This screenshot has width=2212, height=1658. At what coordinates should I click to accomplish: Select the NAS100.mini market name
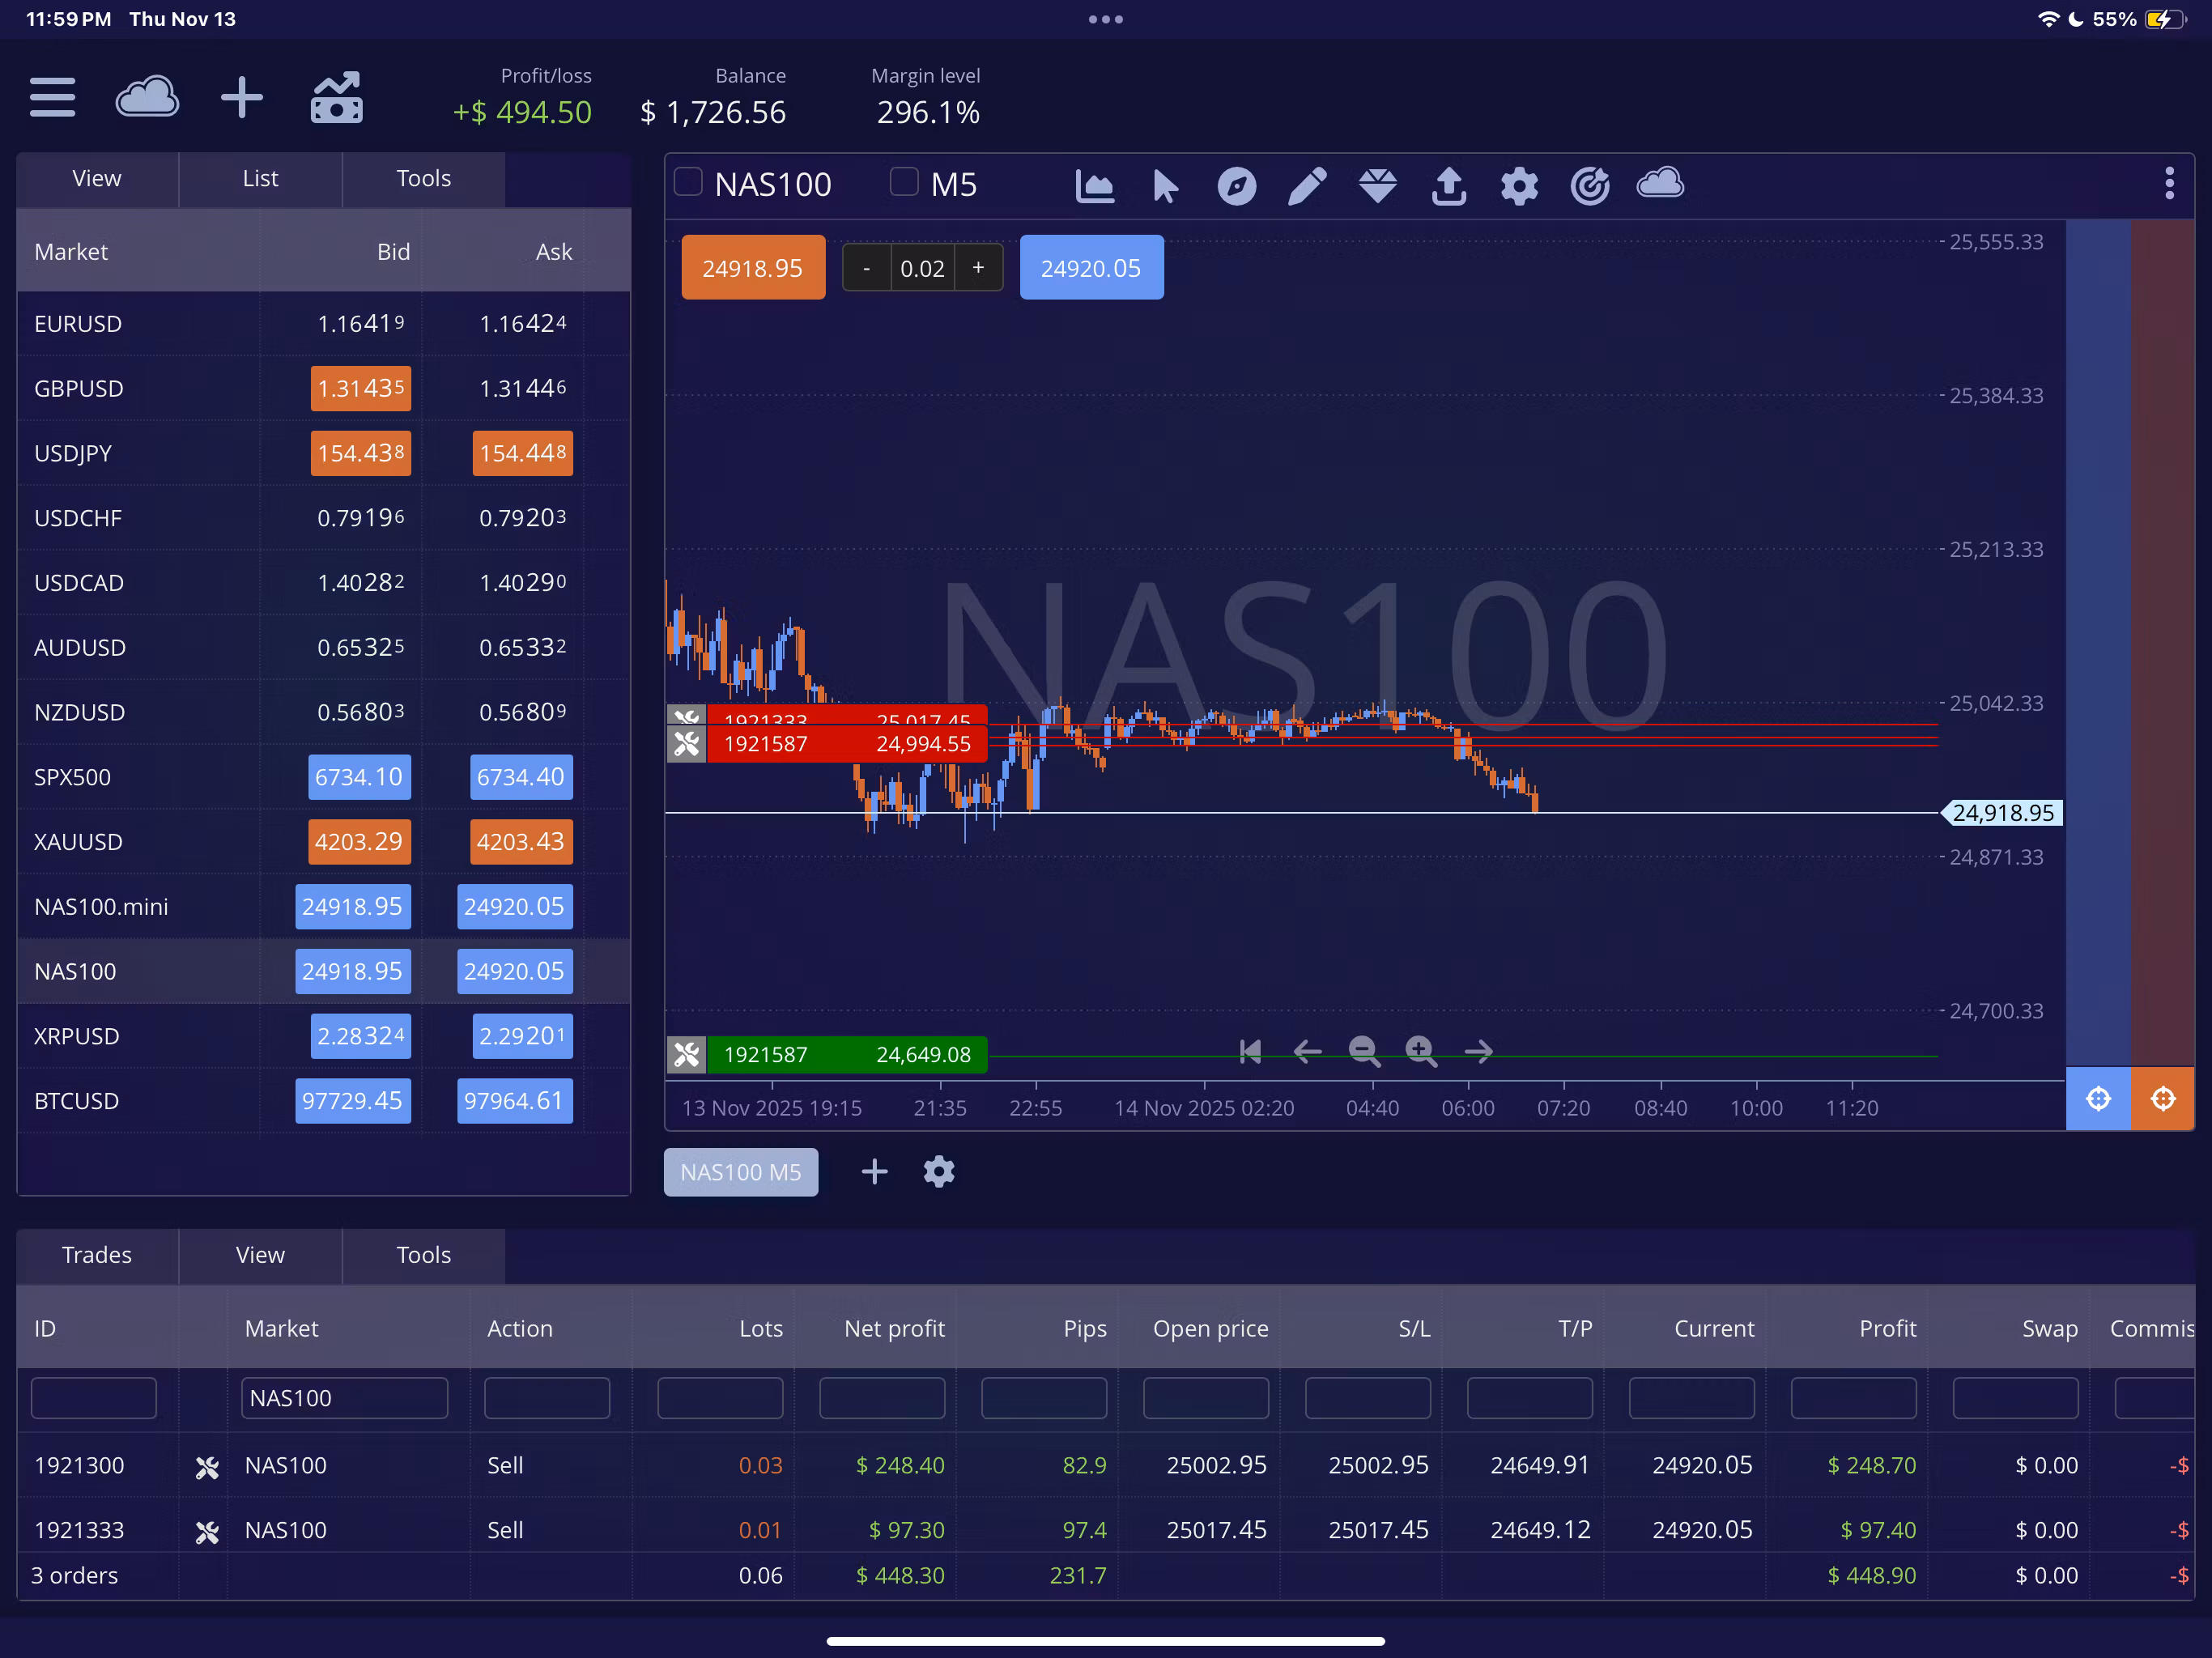click(x=101, y=907)
